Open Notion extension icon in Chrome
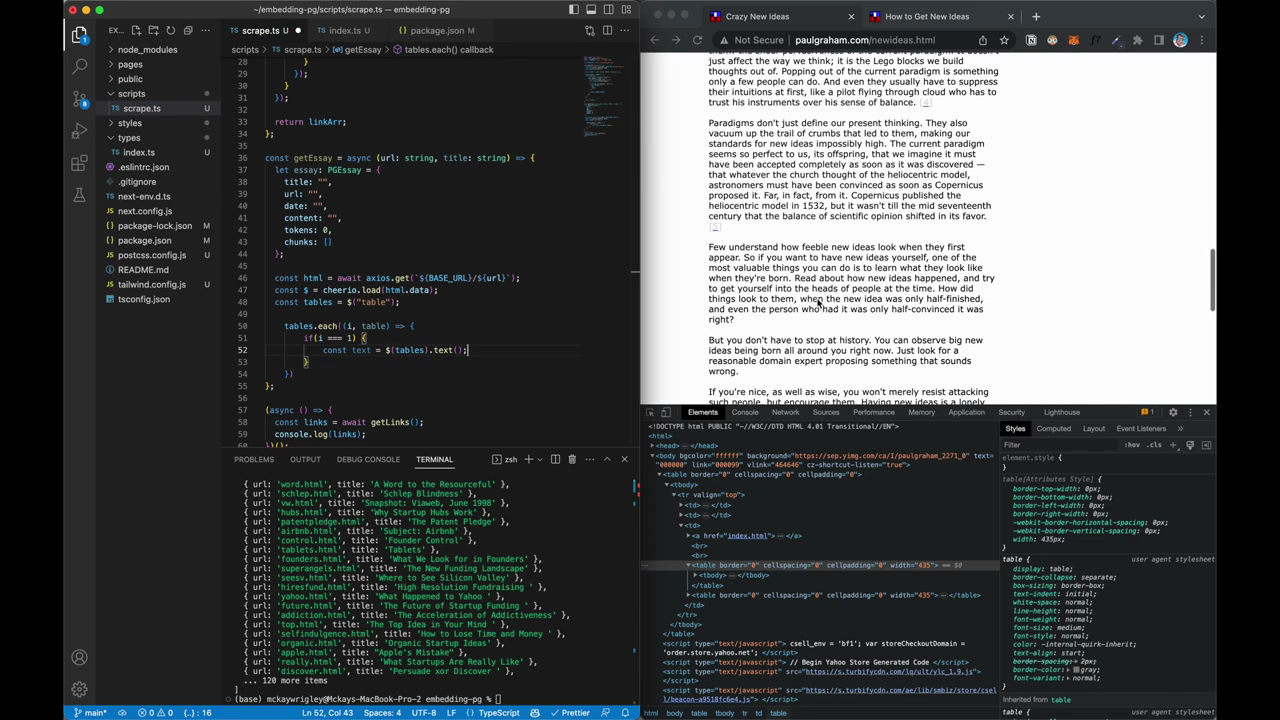The width and height of the screenshot is (1280, 720). 1031,40
